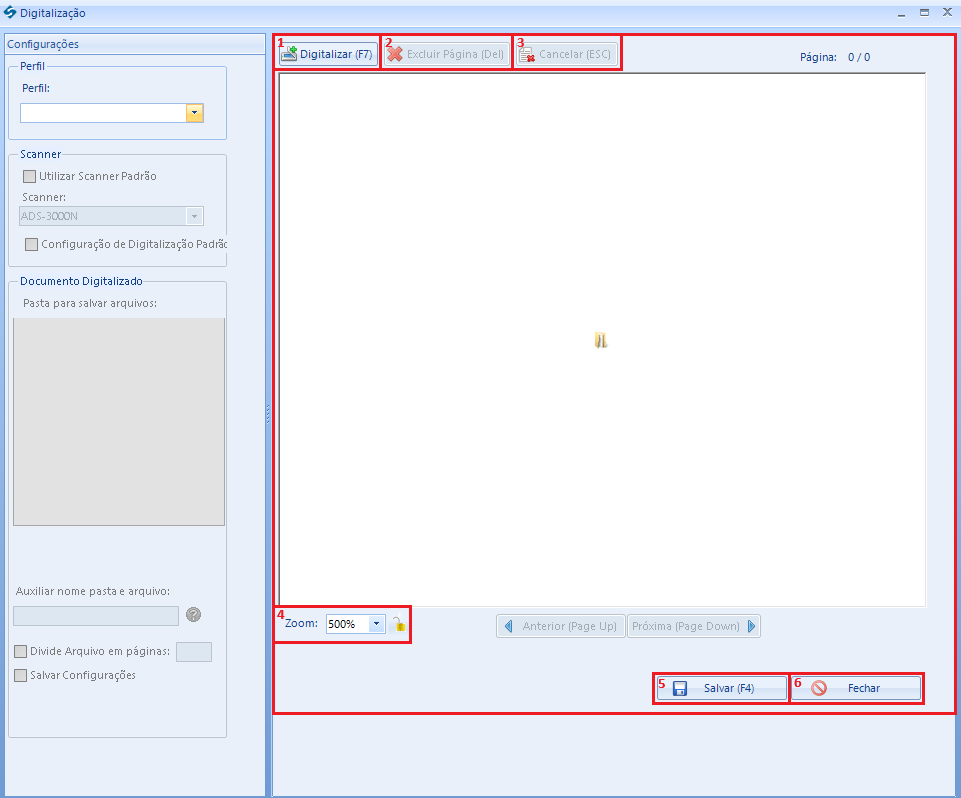Click the Digitalizar (F7) scan button
This screenshot has height=798, width=961.
tap(329, 54)
